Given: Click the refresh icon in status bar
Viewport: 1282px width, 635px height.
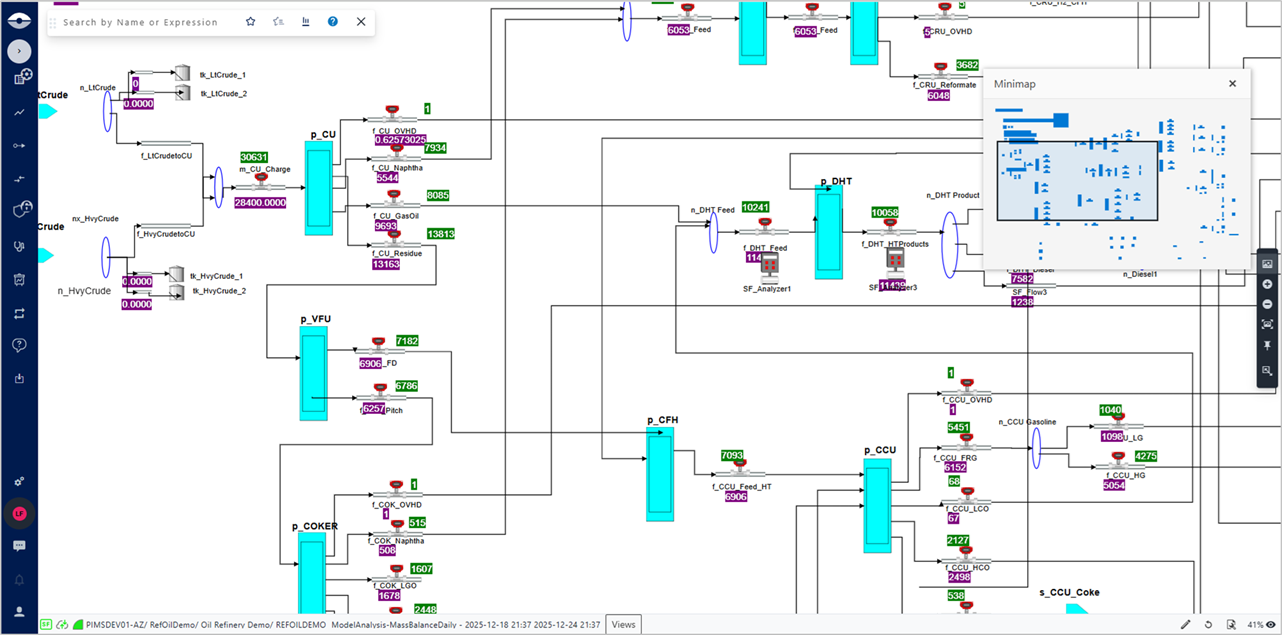Looking at the screenshot, I should [1208, 625].
